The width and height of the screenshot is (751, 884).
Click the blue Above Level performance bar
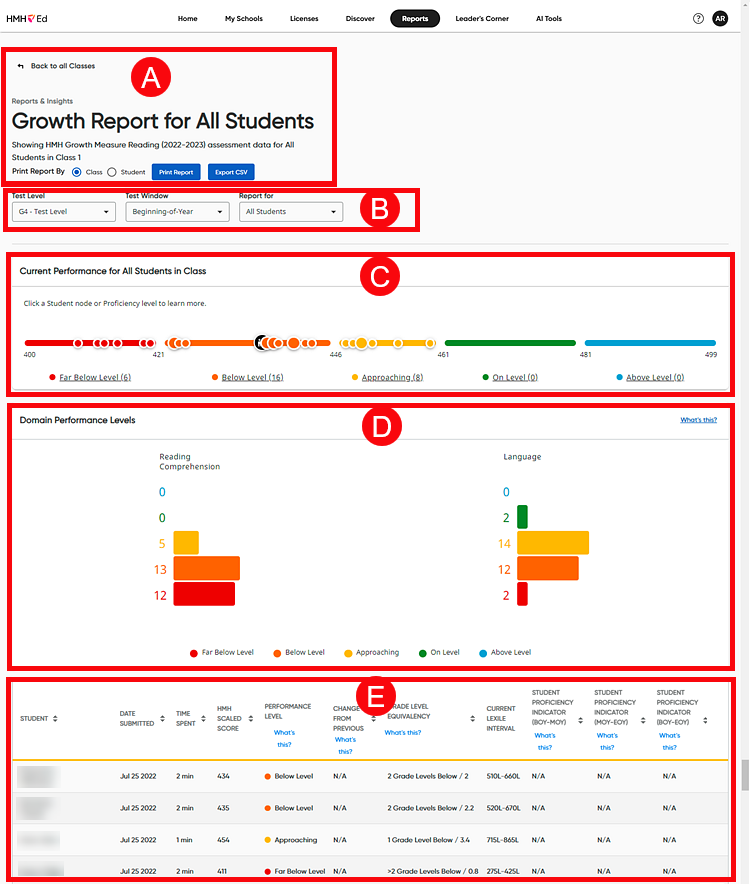[650, 343]
